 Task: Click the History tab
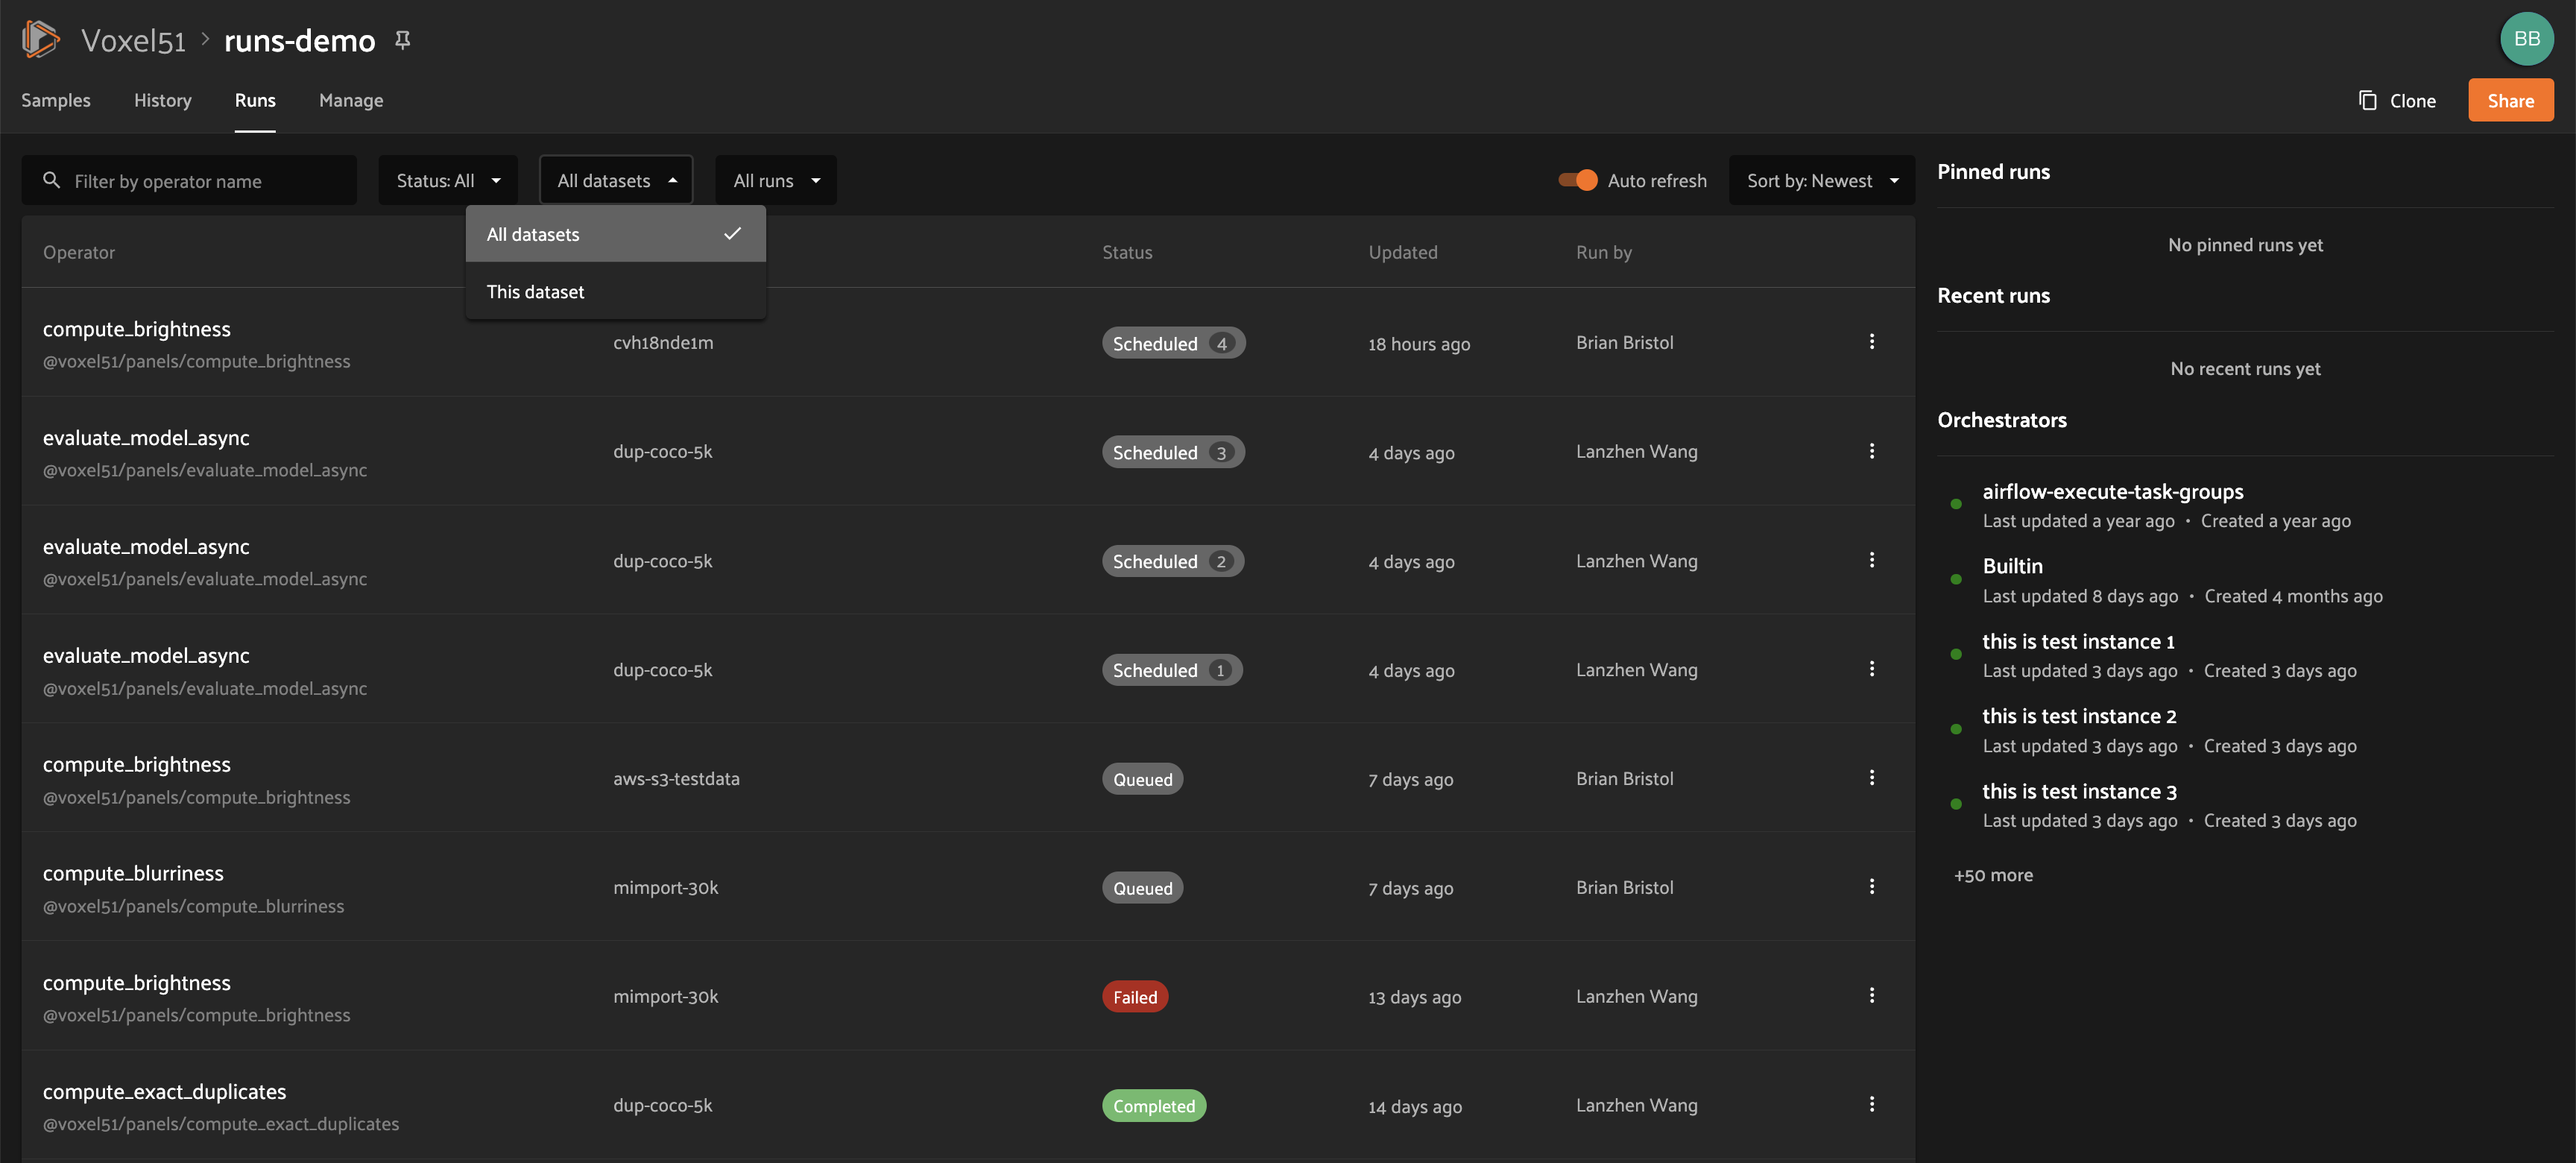pyautogui.click(x=161, y=100)
